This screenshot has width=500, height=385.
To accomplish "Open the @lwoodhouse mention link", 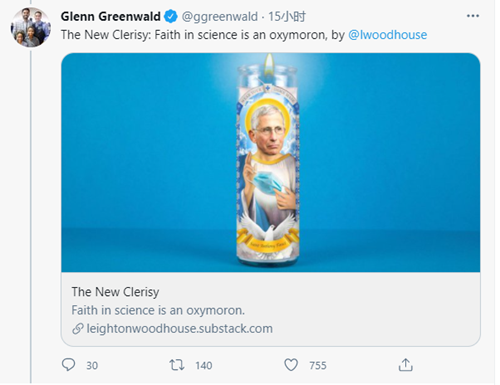I will tap(388, 35).
